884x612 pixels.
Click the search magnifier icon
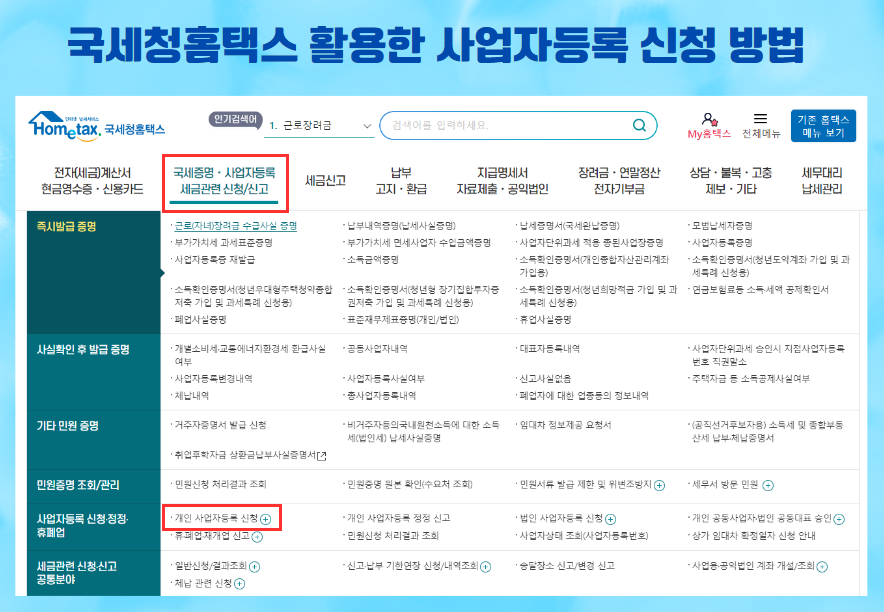(639, 125)
